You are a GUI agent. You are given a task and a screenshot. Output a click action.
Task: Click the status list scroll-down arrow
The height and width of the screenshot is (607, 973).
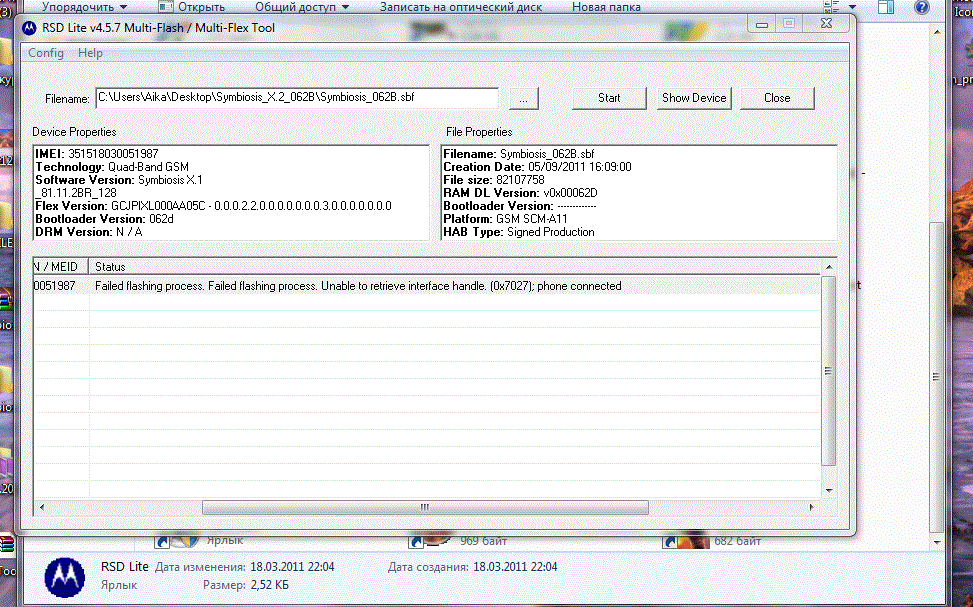(x=829, y=491)
